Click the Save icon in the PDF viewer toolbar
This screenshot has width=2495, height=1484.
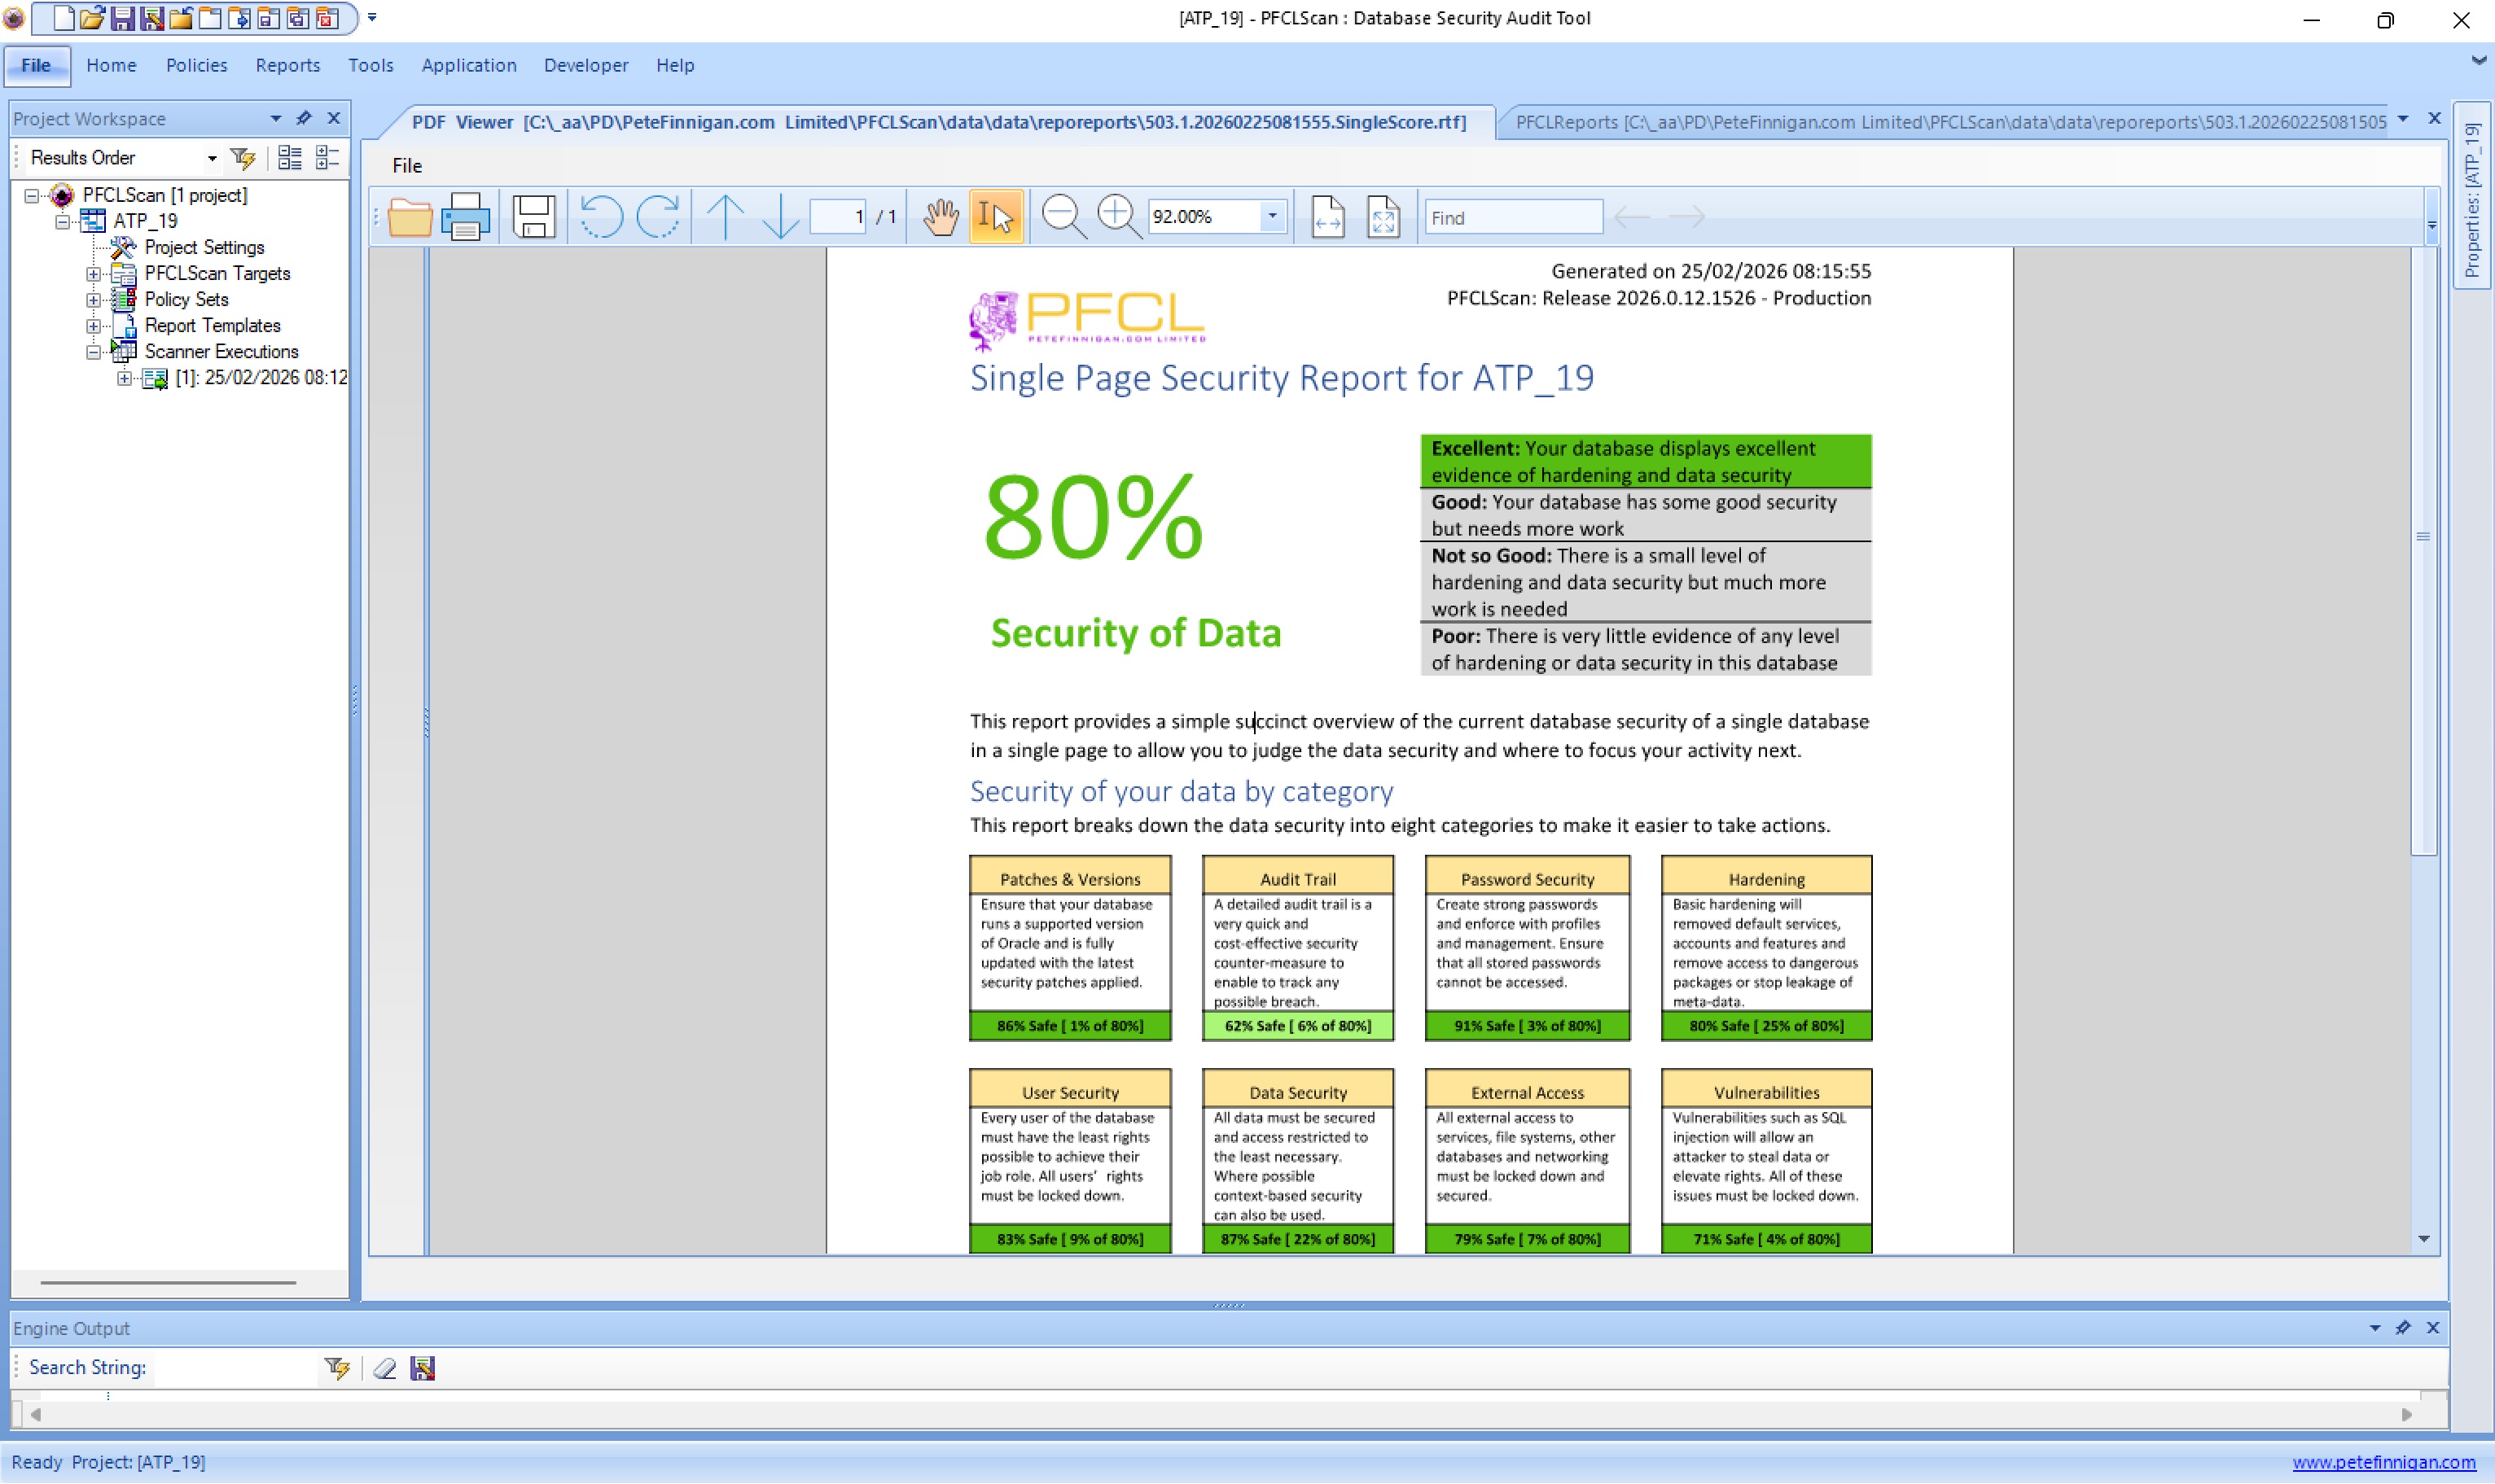coord(533,216)
